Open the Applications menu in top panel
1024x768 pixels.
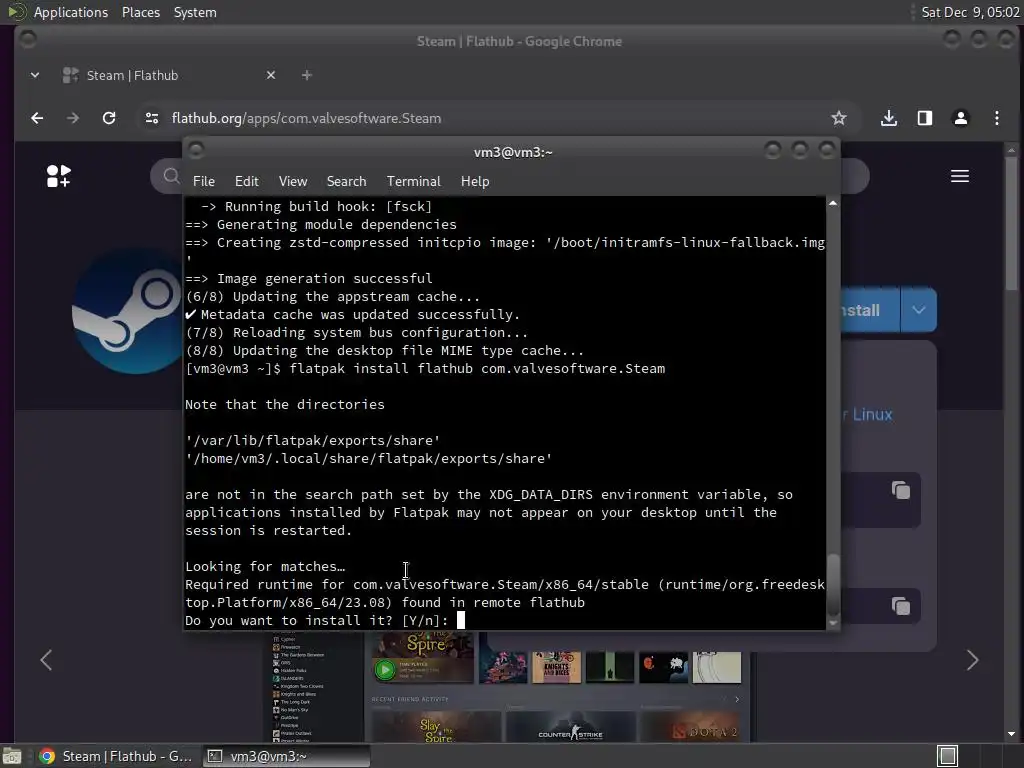(x=71, y=12)
